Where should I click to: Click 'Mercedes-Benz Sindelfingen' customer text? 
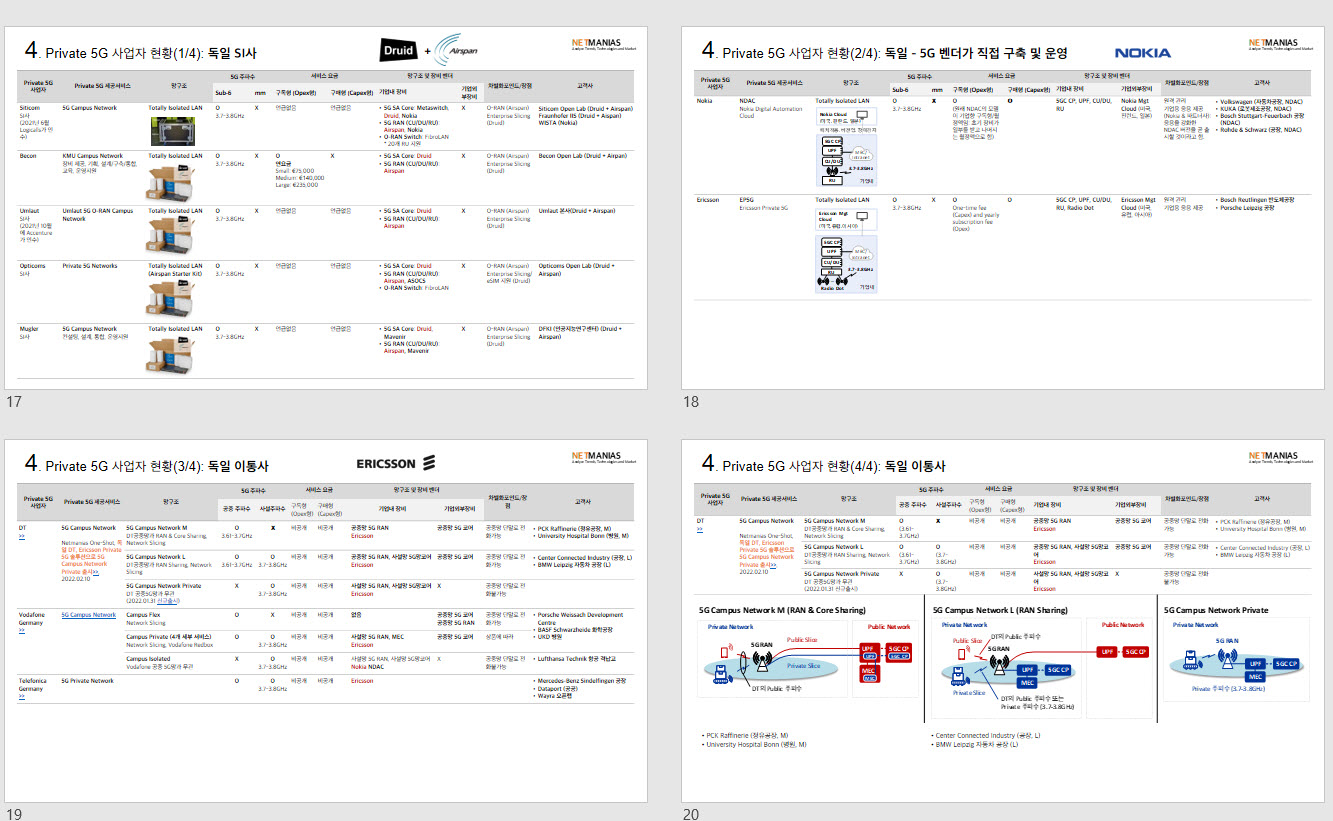tap(582, 680)
